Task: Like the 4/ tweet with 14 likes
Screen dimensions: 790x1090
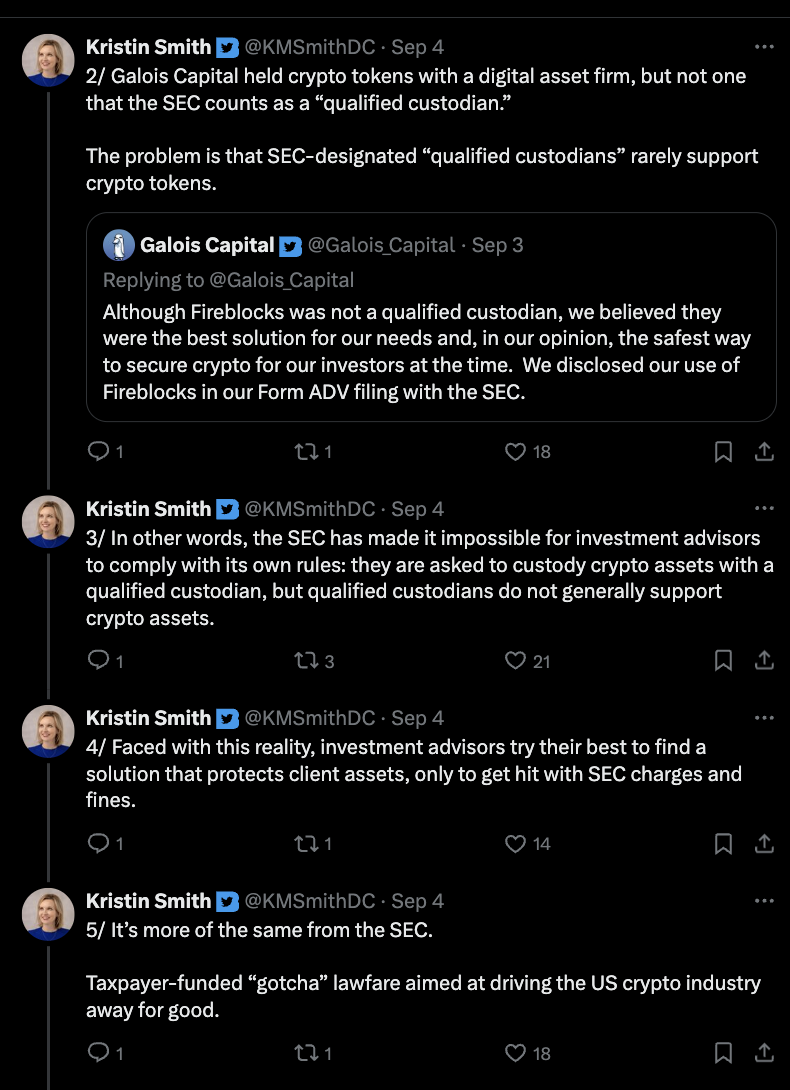Action: point(515,843)
